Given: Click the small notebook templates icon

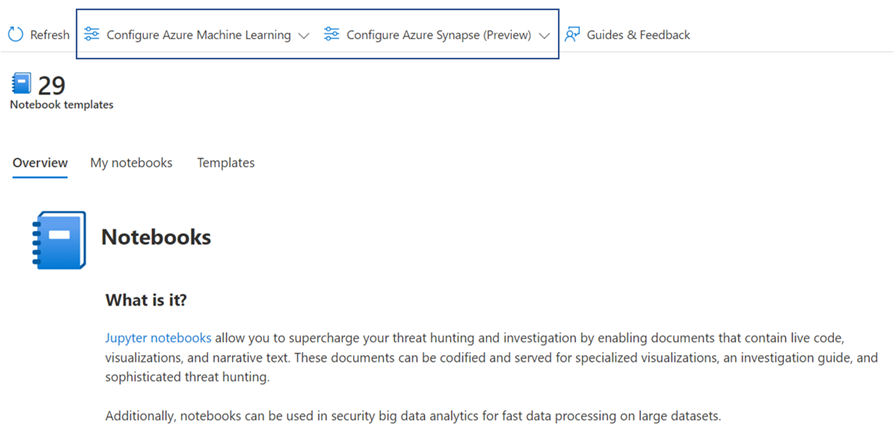Looking at the screenshot, I should tap(21, 83).
